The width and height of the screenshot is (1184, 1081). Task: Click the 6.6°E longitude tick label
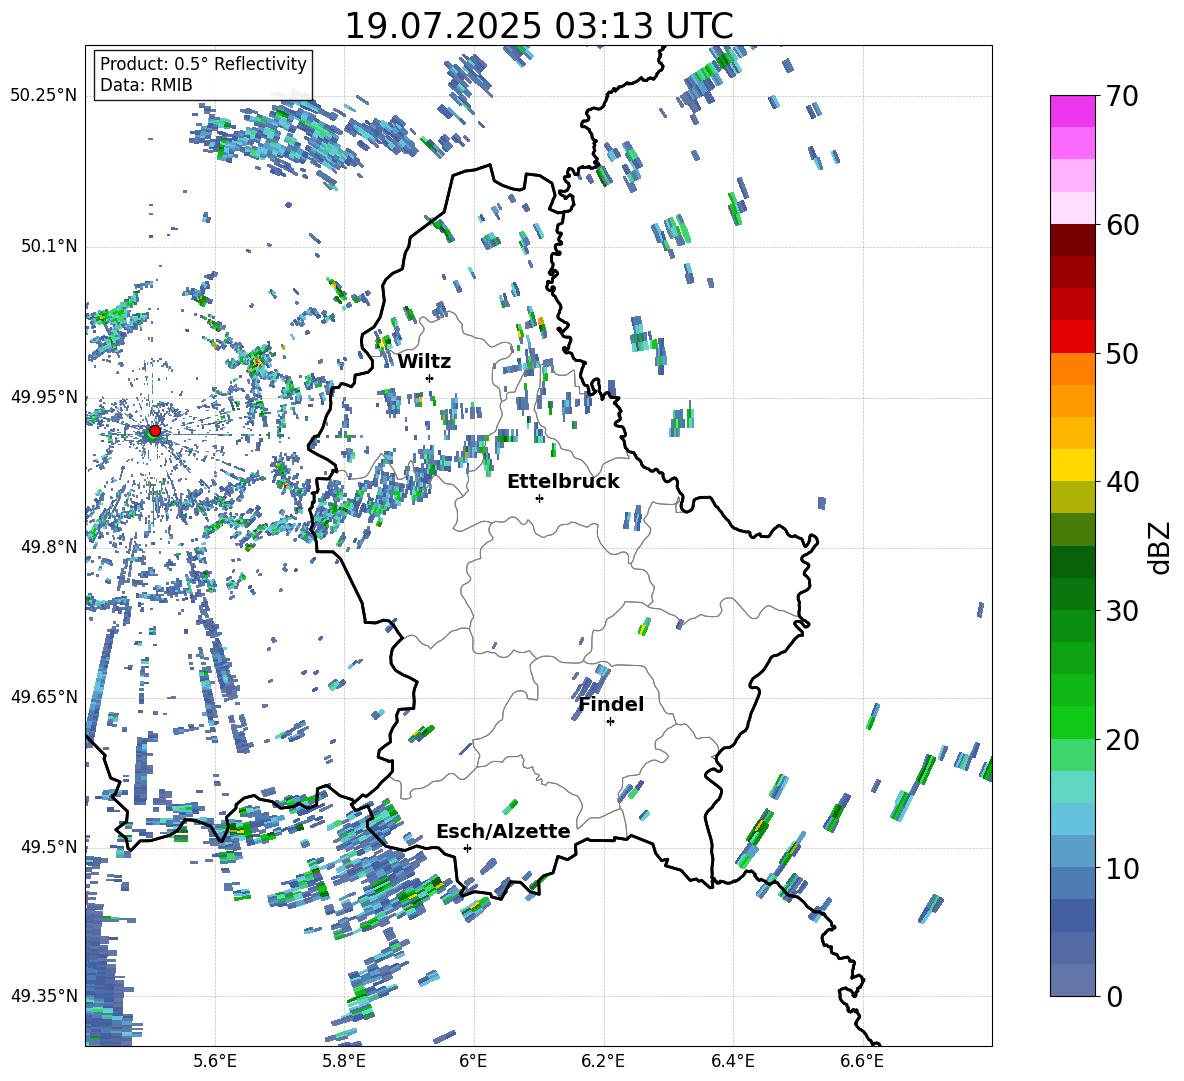click(862, 1062)
